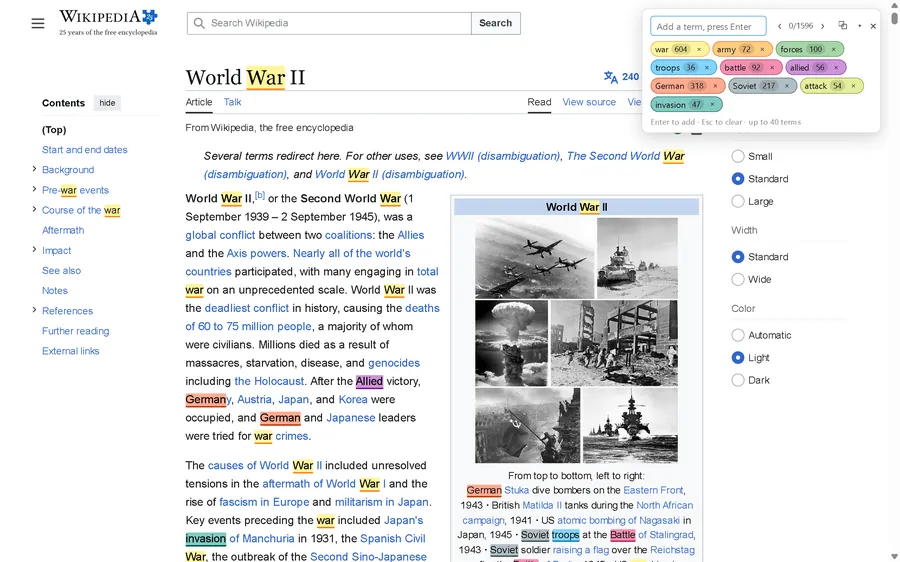Open 'Start and end dates' contents entry
The width and height of the screenshot is (900, 562).
click(84, 150)
